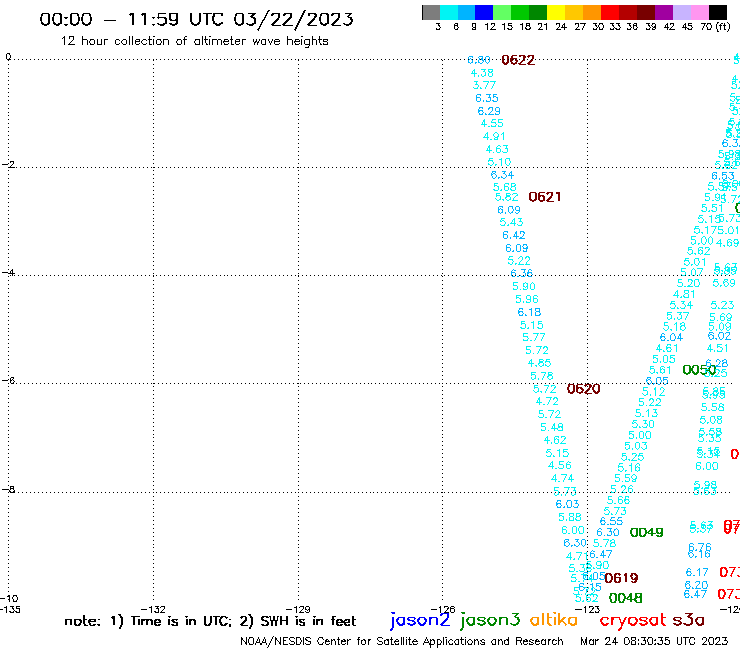
Task: Click the 0622 pass time marker
Action: pyautogui.click(x=518, y=60)
